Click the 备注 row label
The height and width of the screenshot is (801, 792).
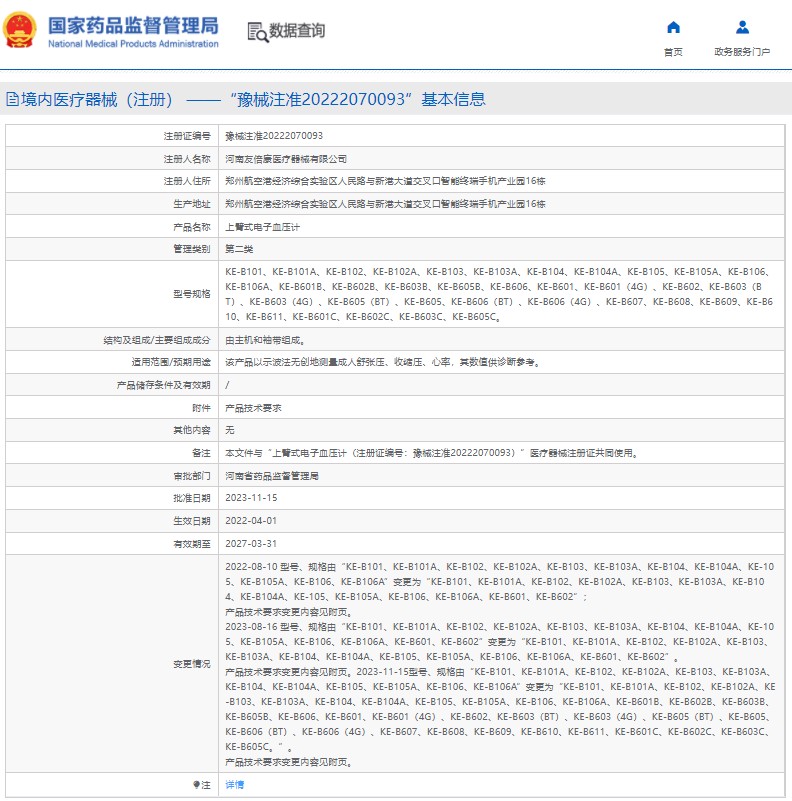(201, 453)
